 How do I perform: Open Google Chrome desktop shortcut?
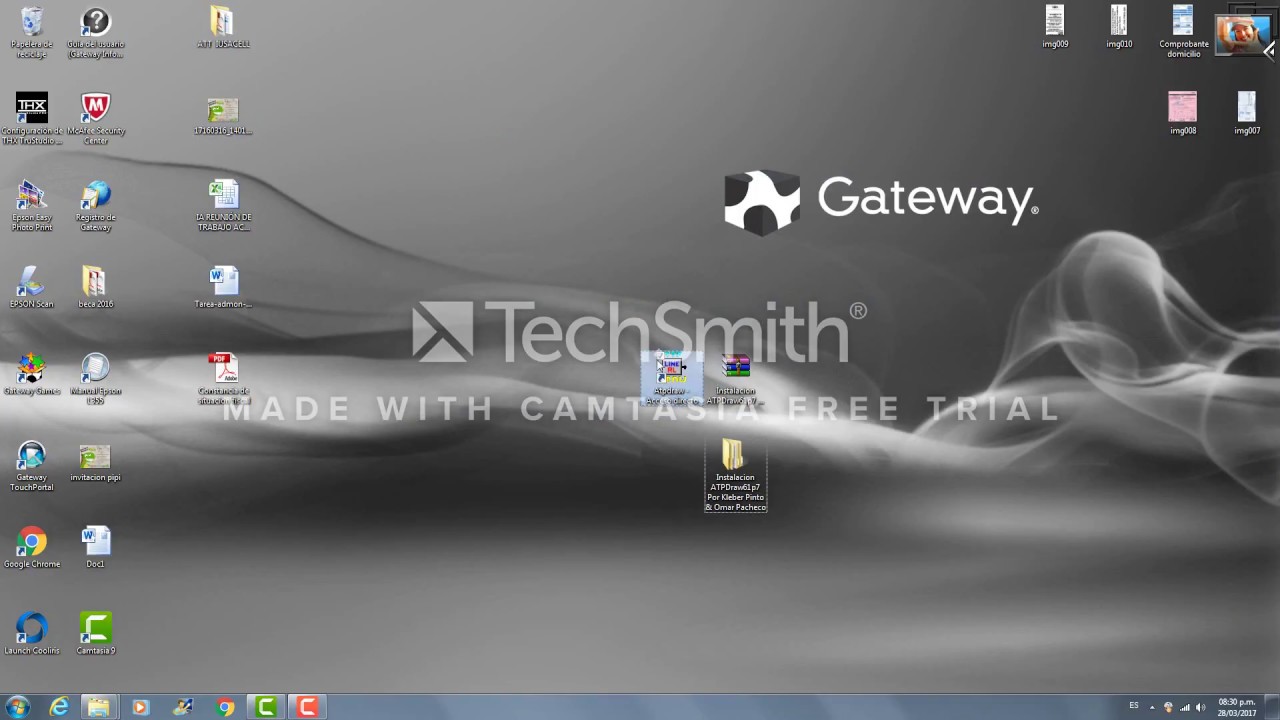(32, 548)
